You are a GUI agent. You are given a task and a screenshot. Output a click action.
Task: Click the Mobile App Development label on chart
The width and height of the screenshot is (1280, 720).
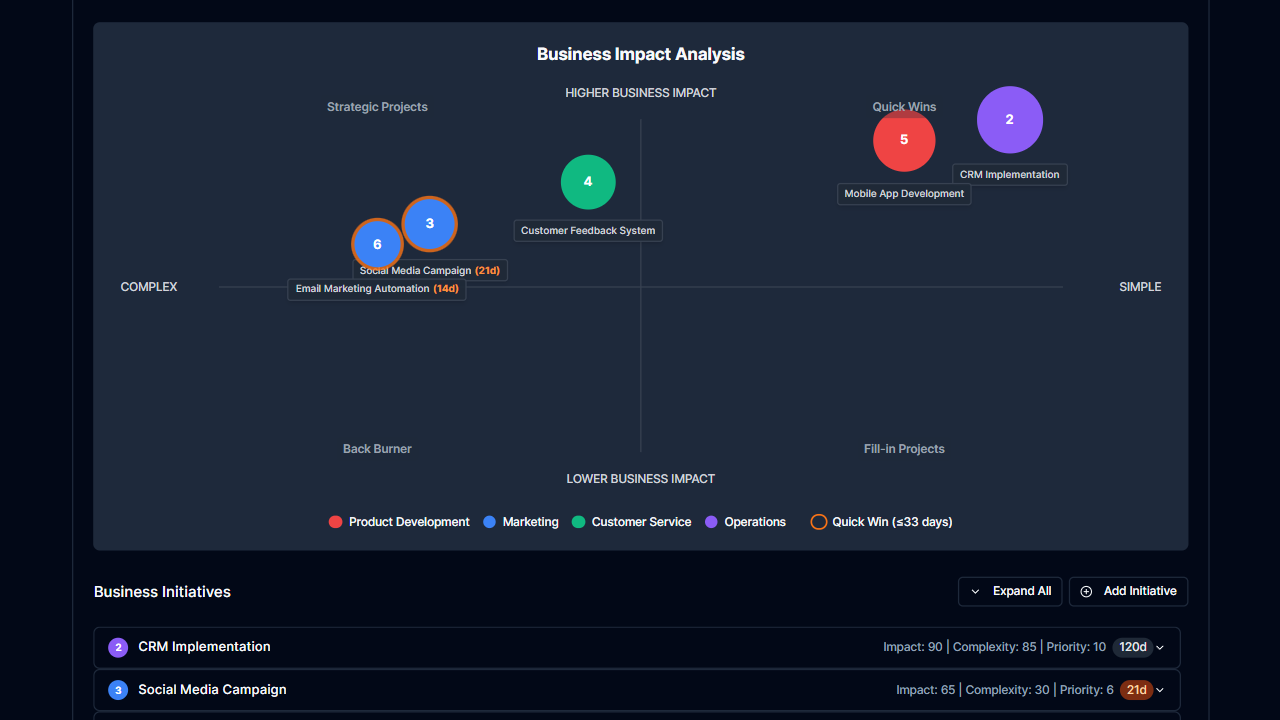pos(904,193)
